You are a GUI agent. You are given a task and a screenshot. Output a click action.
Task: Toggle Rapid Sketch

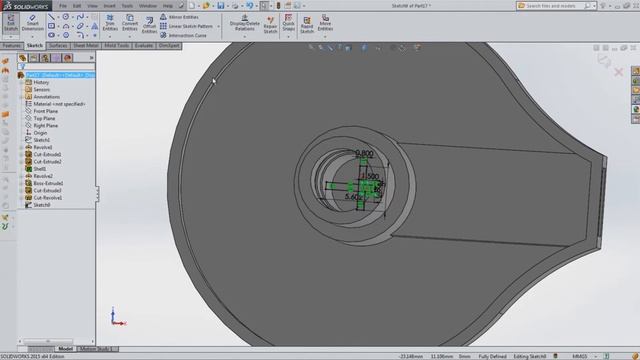click(307, 24)
